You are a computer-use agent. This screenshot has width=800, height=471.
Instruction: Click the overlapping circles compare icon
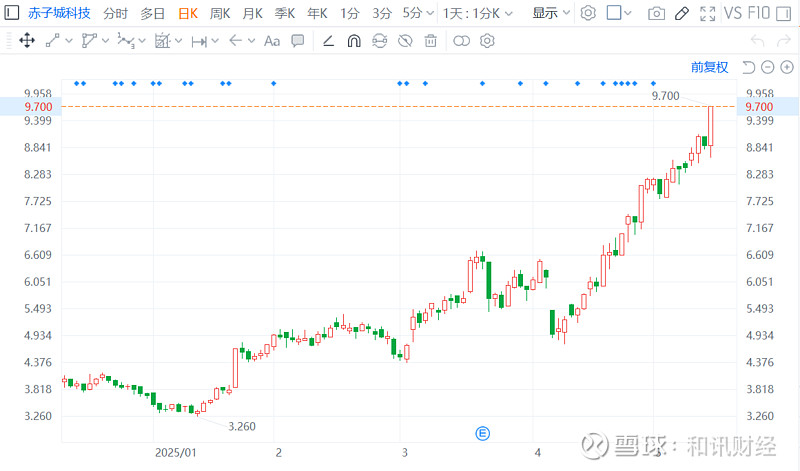pos(461,41)
